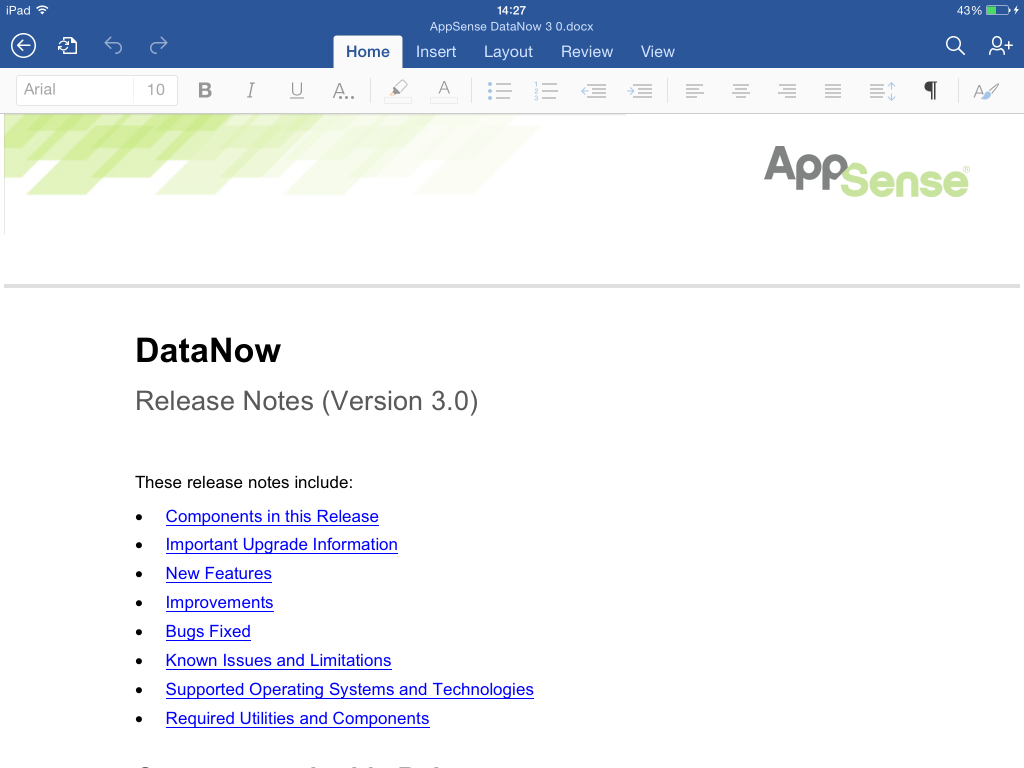The width and height of the screenshot is (1024, 768).
Task: Show paragraph marks
Action: (x=931, y=91)
